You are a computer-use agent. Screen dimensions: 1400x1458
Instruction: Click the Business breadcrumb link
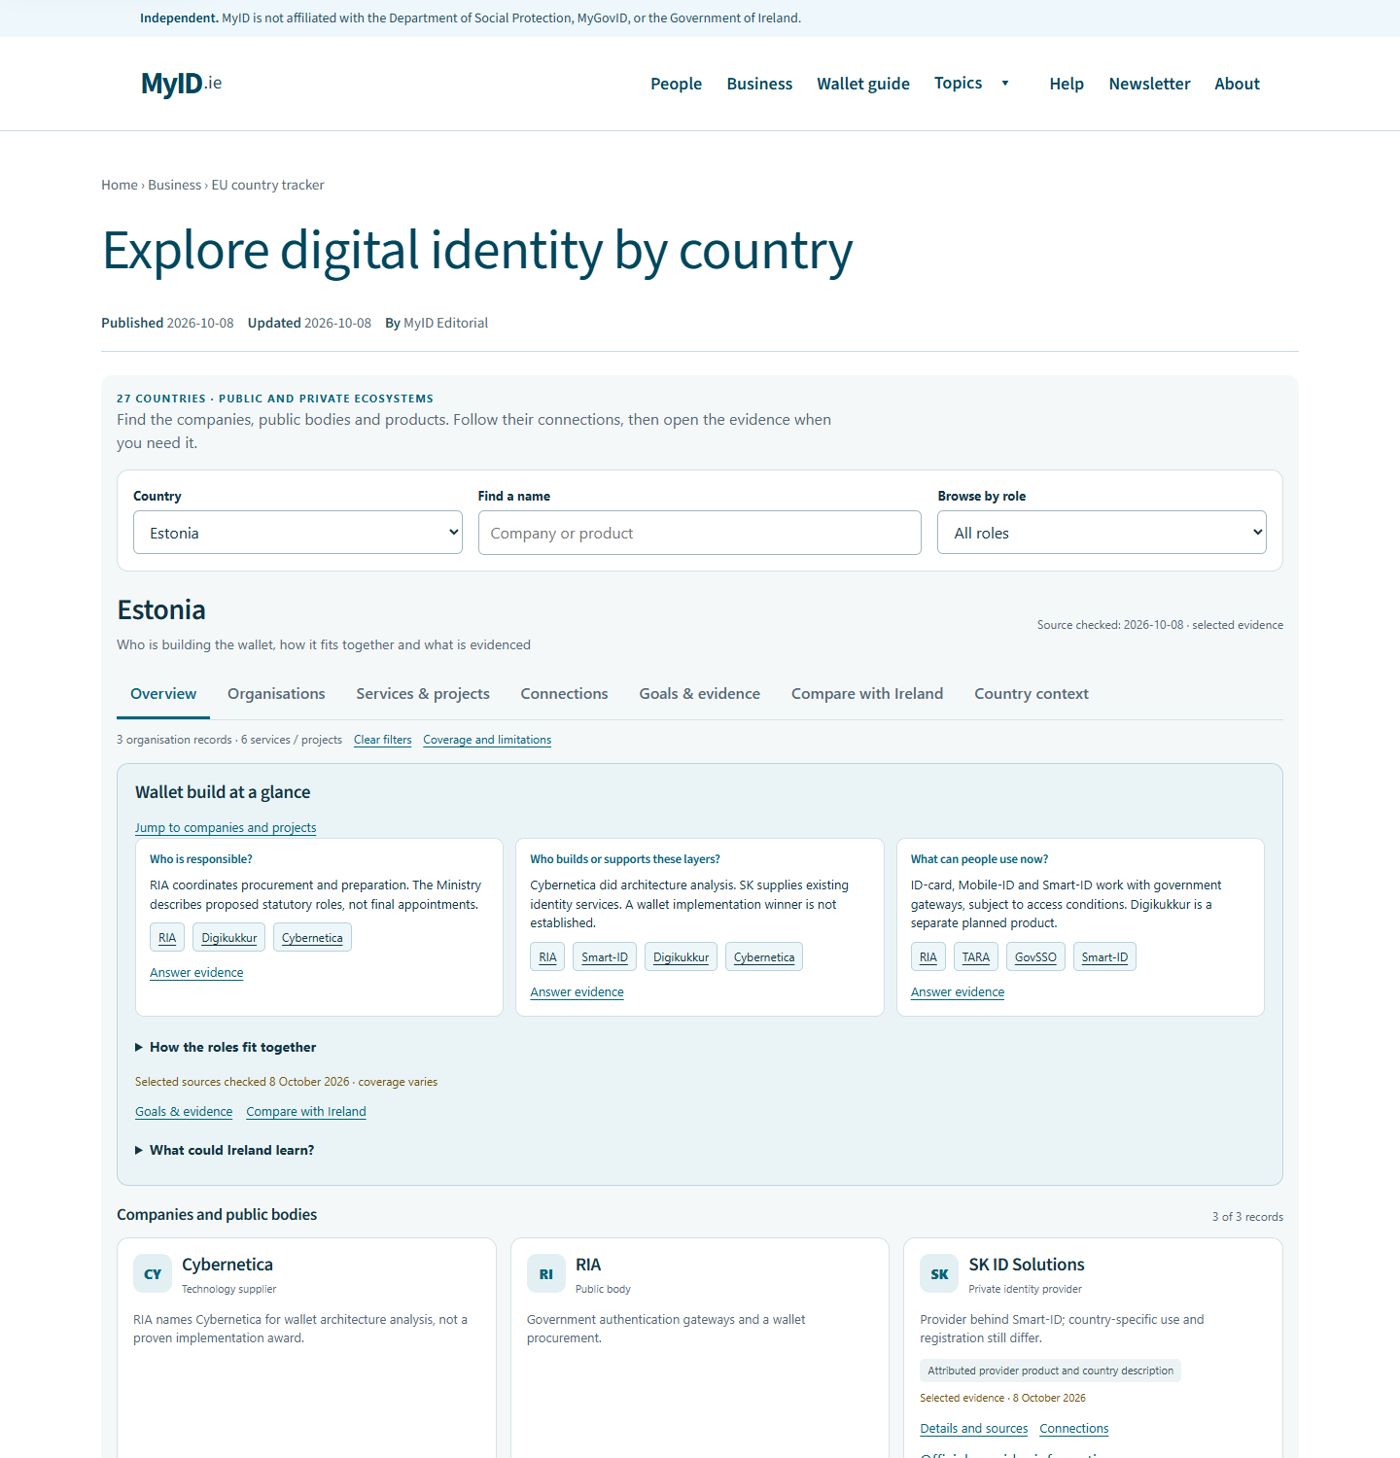point(174,185)
